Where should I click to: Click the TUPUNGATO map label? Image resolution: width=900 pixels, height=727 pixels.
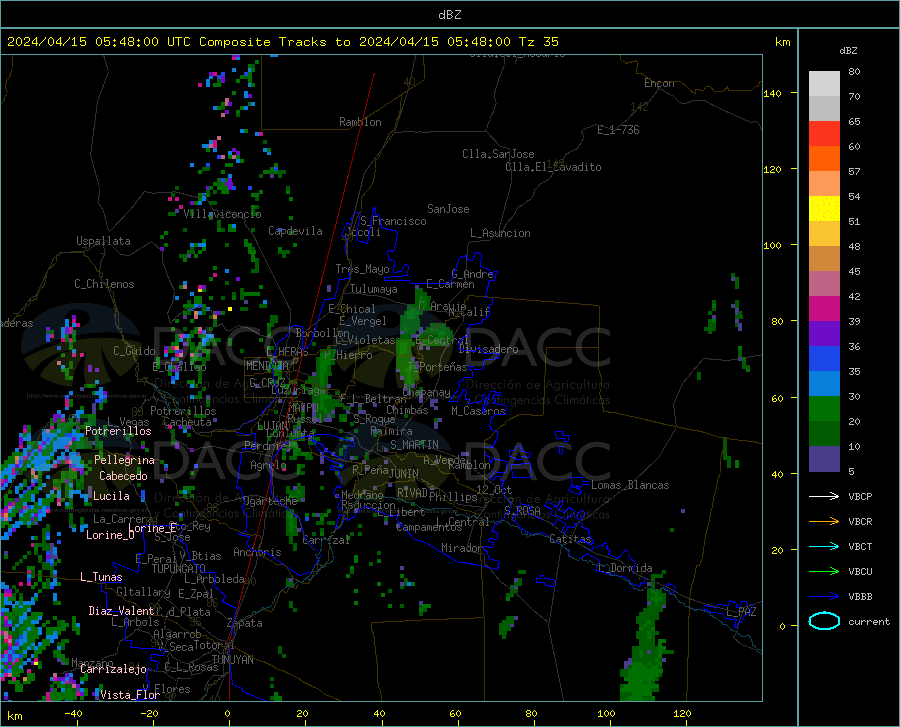pyautogui.click(x=179, y=569)
